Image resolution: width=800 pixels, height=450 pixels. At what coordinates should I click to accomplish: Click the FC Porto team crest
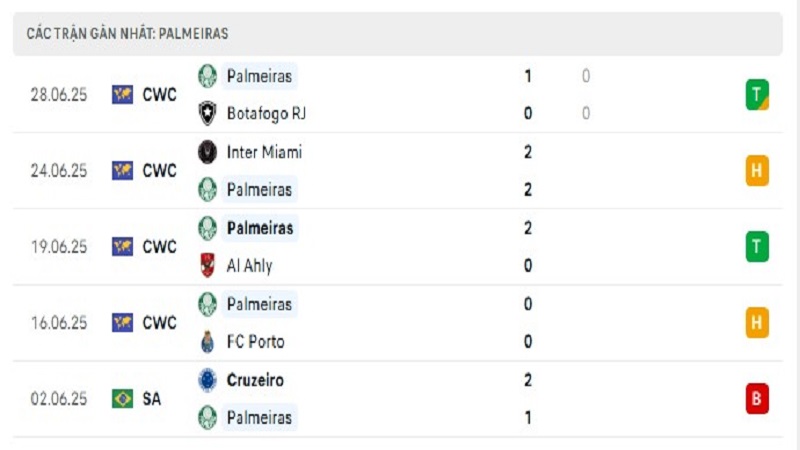coord(207,341)
